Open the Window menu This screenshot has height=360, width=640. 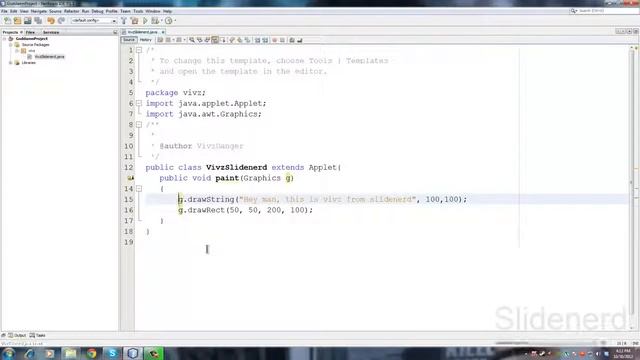[153, 11]
